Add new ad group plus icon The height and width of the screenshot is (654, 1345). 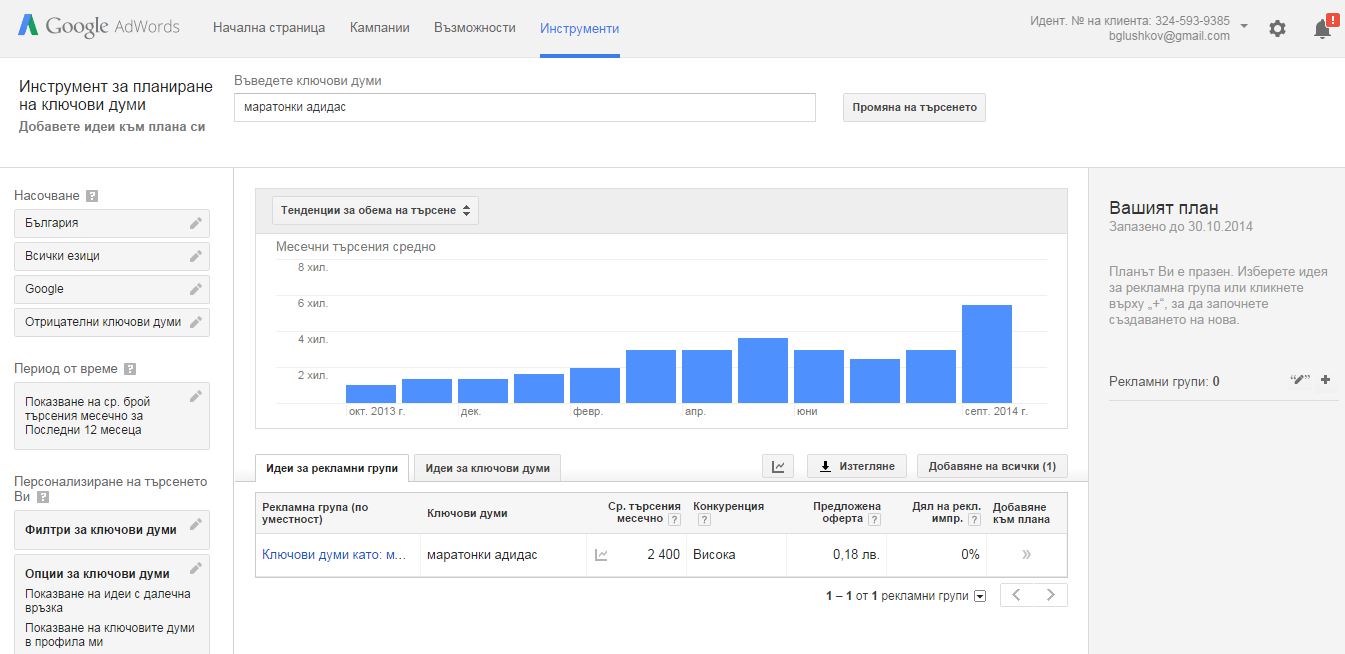1325,380
